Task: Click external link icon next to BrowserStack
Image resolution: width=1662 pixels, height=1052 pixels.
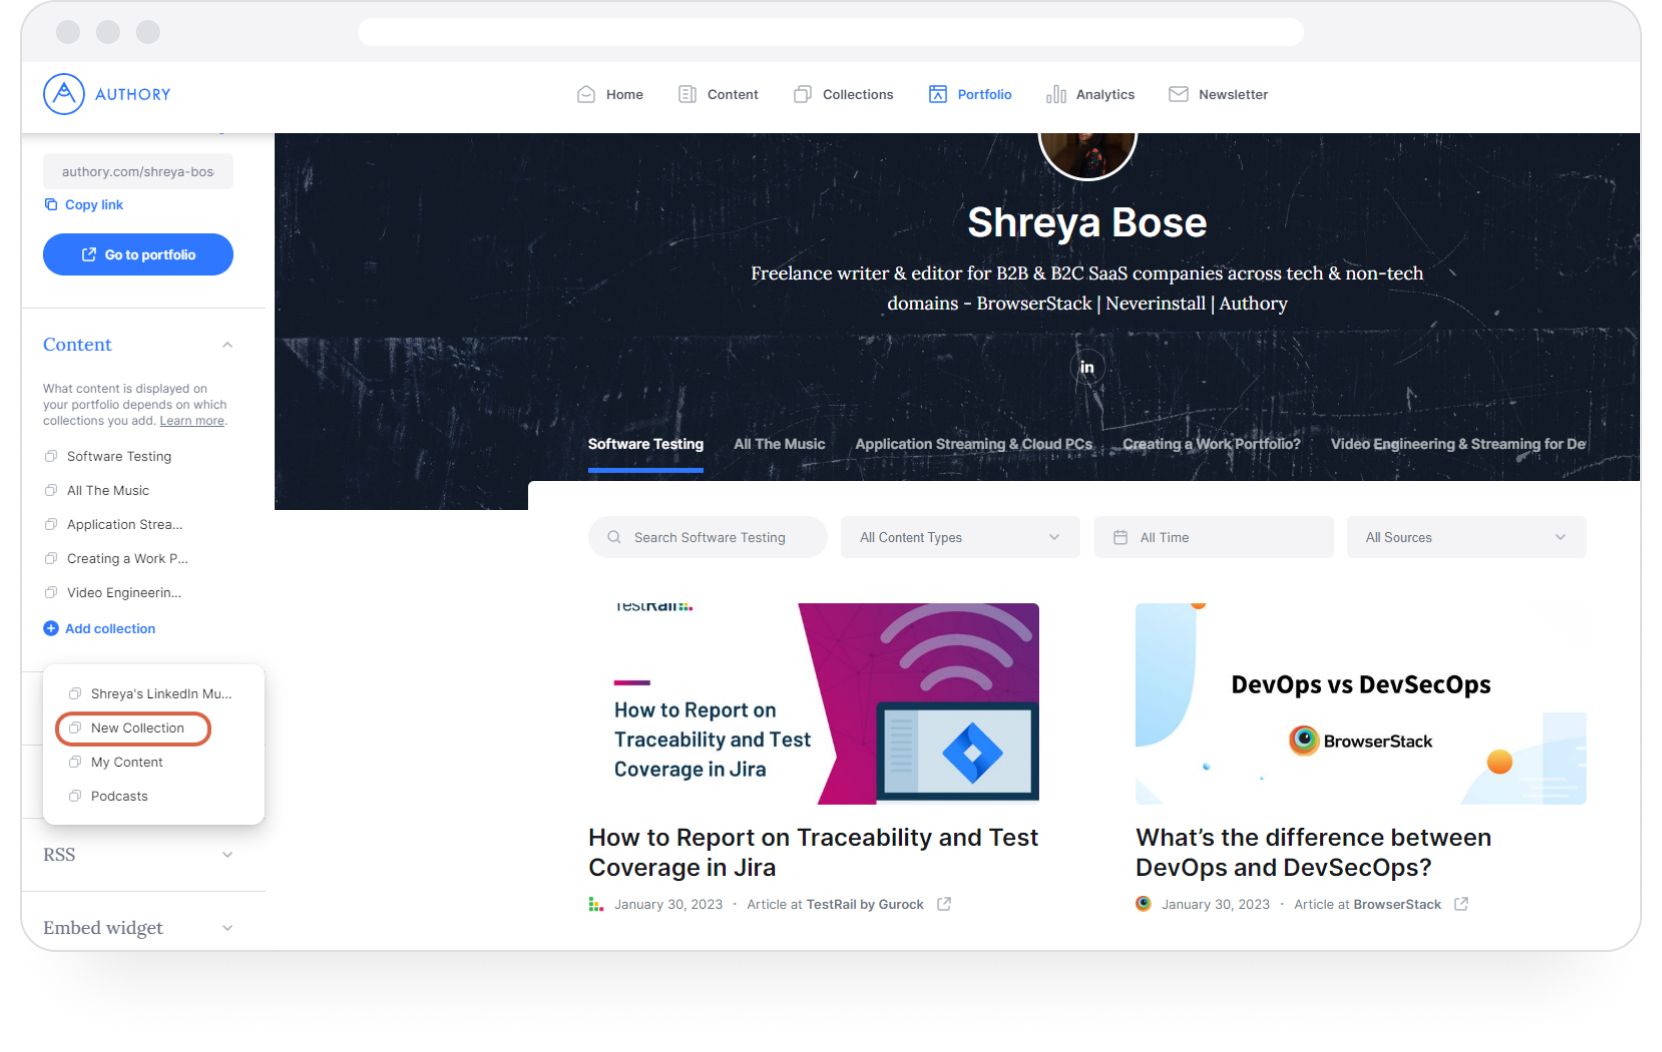Action: click(x=1461, y=904)
